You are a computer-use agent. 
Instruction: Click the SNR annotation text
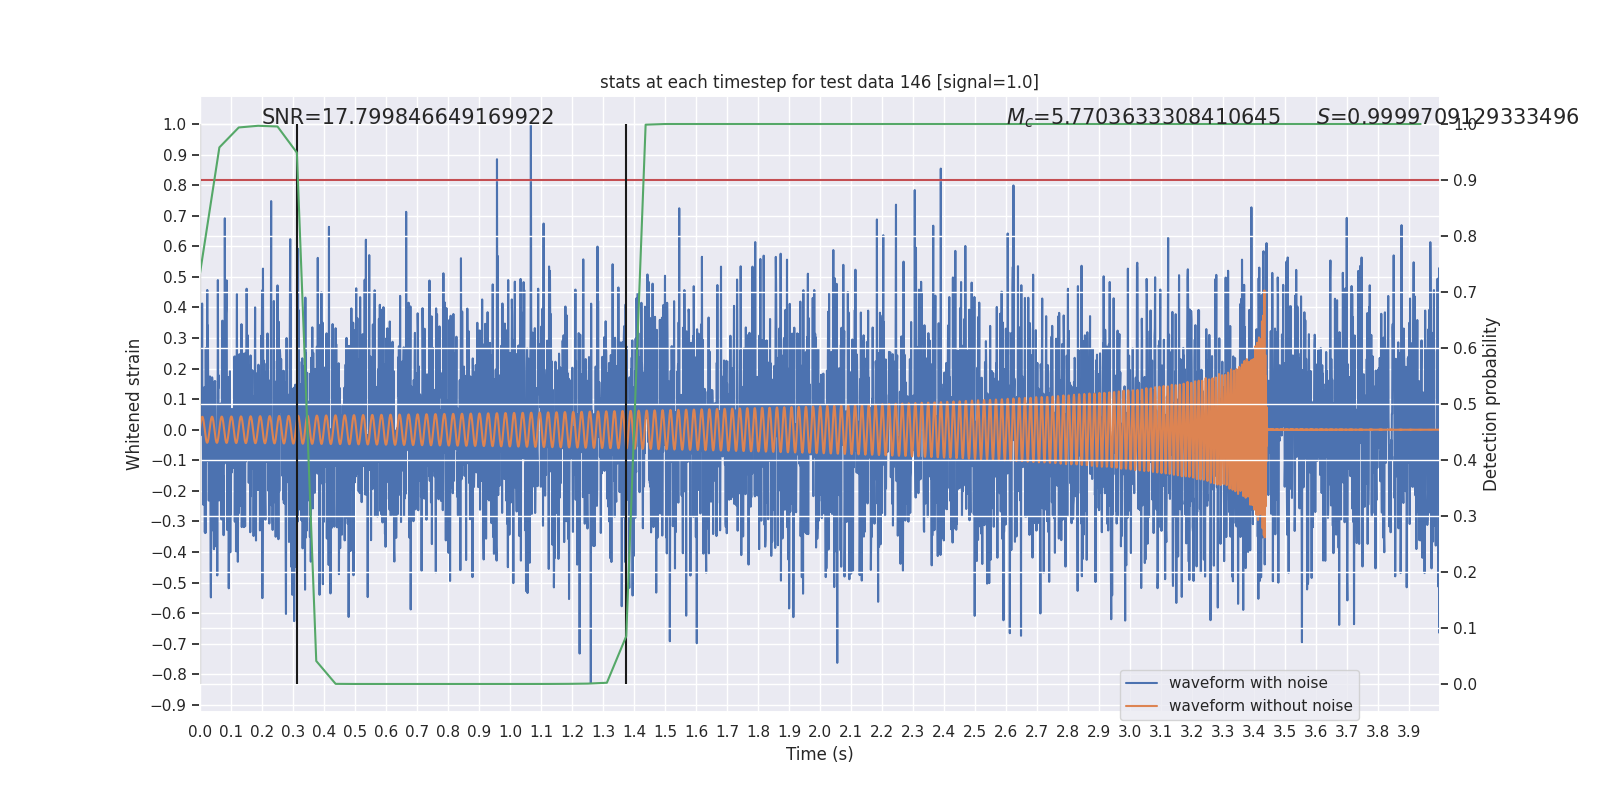(408, 117)
